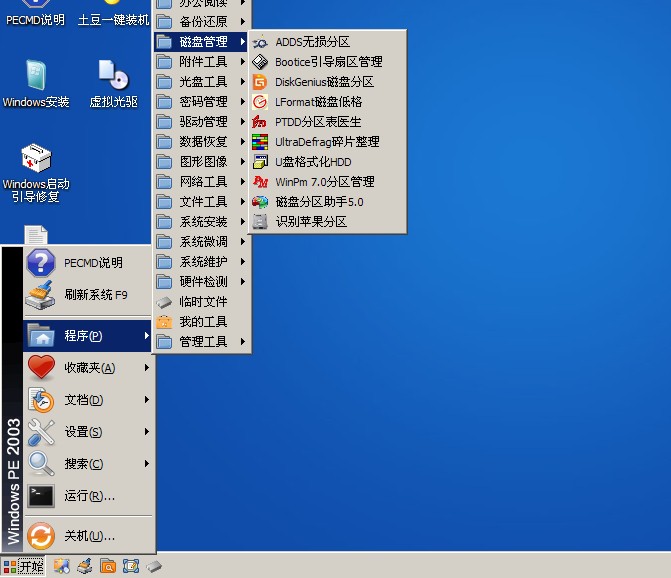Expand the 硬件检测 folder submenu
671x578 pixels.
(202, 282)
